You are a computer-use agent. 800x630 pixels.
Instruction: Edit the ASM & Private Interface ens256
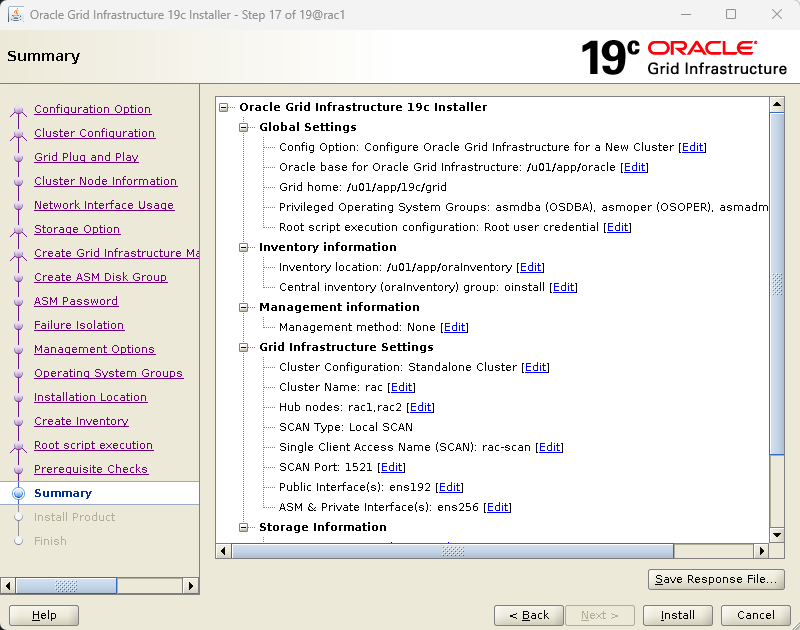[x=497, y=507]
